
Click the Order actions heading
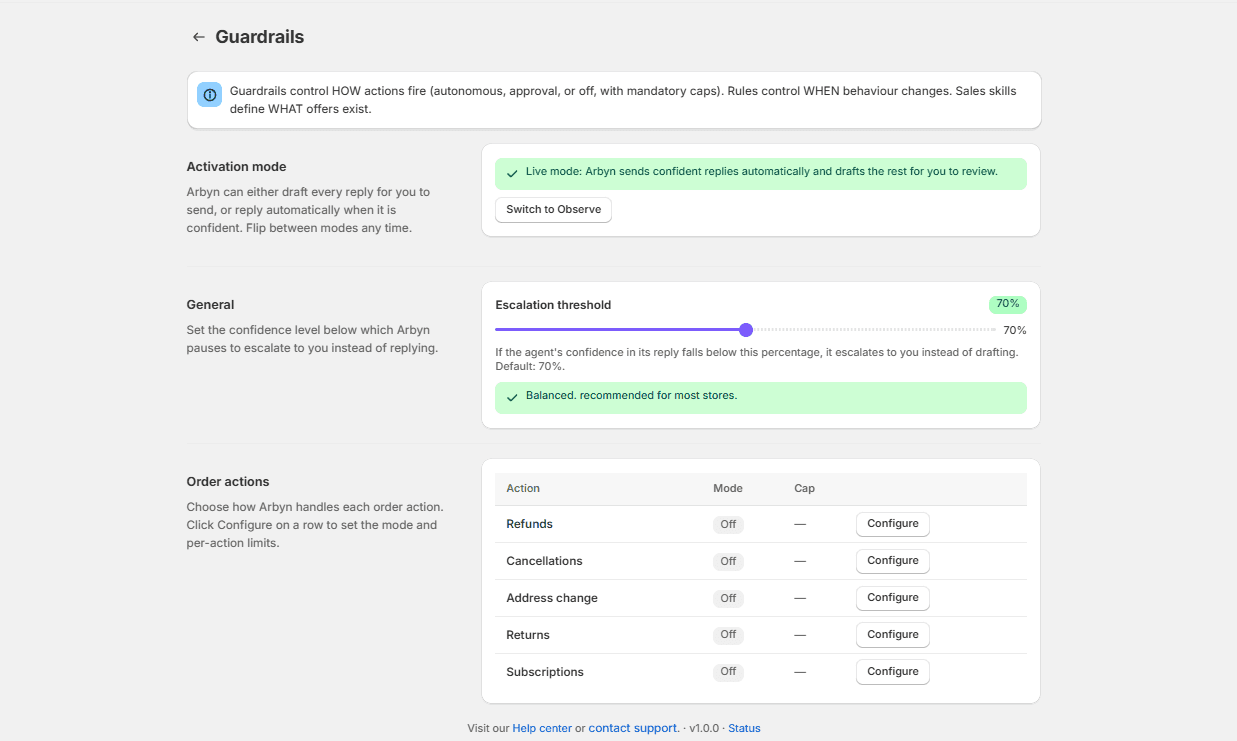pos(228,481)
